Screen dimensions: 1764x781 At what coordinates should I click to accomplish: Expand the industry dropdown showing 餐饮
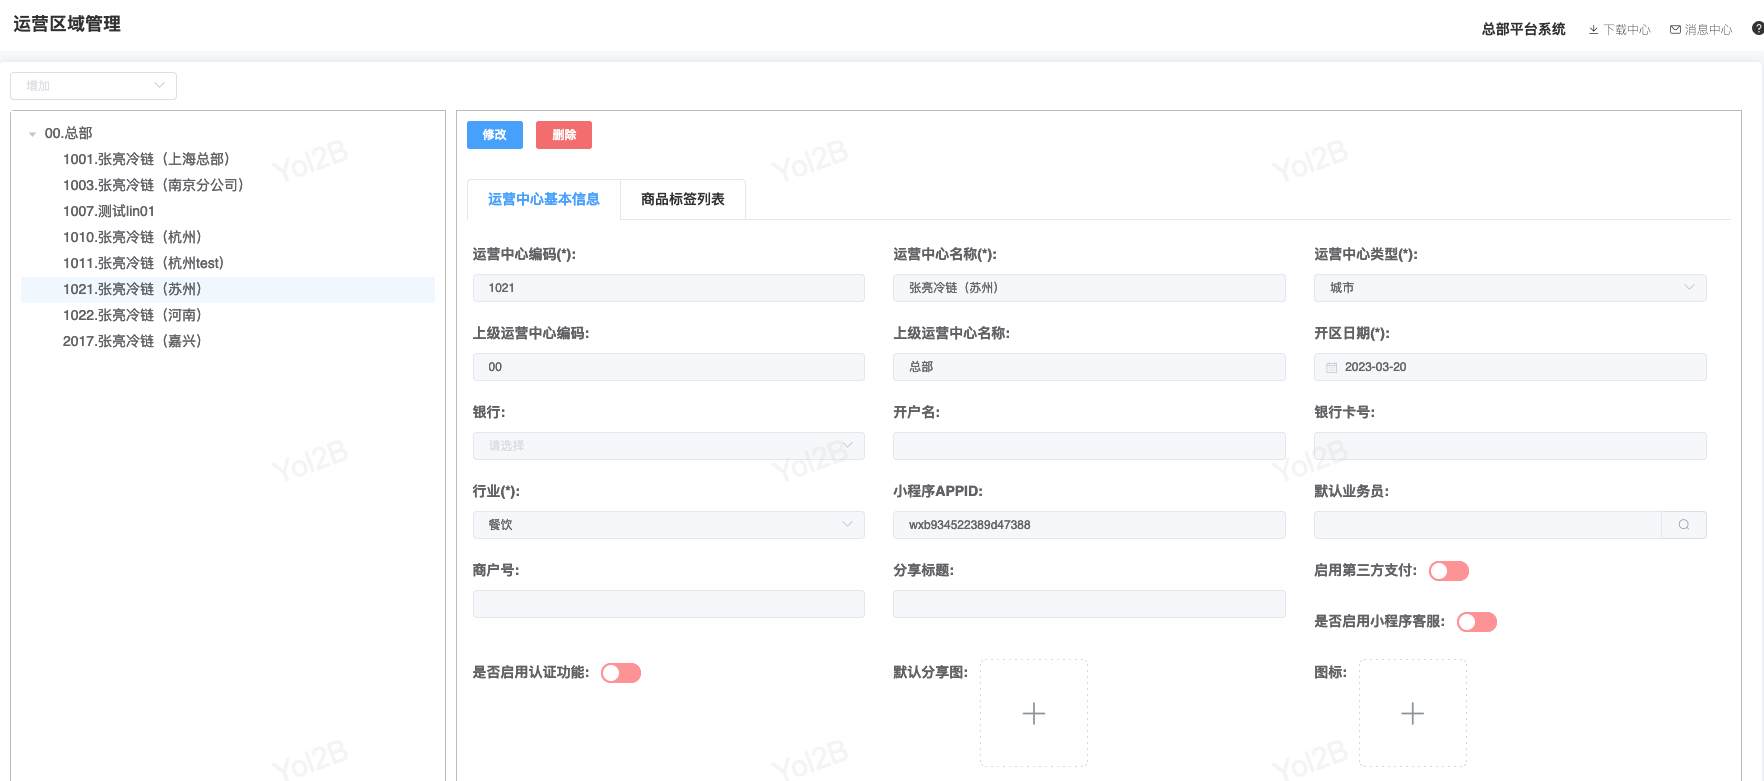(x=668, y=525)
